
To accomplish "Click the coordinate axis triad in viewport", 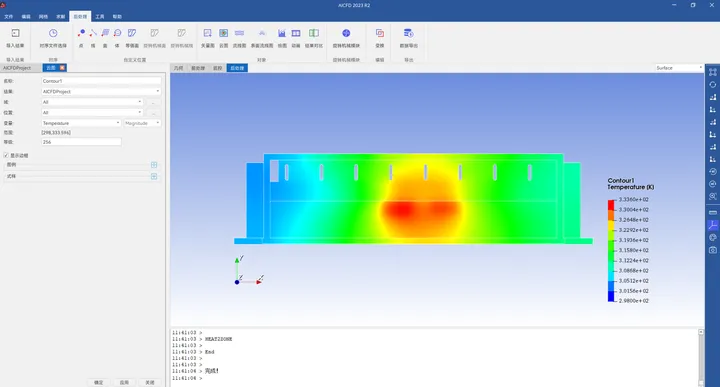I will tap(248, 271).
